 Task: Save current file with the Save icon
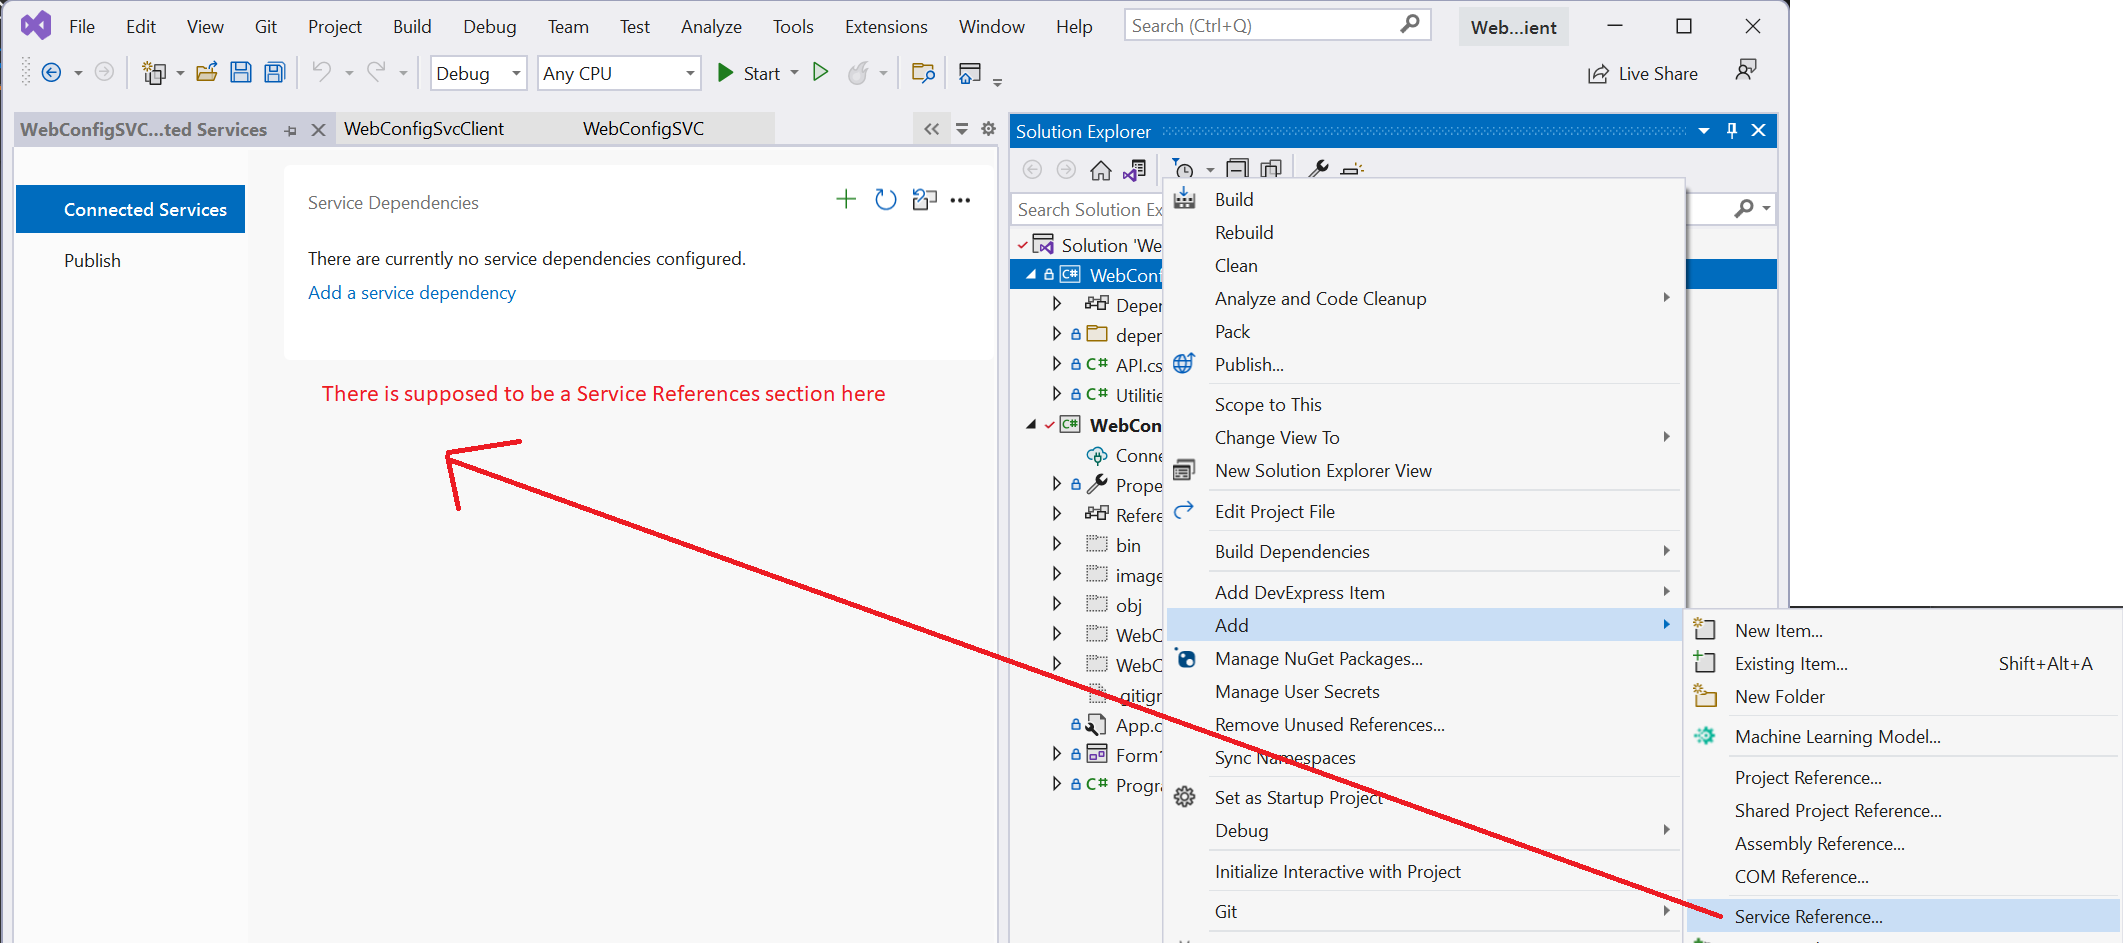240,72
